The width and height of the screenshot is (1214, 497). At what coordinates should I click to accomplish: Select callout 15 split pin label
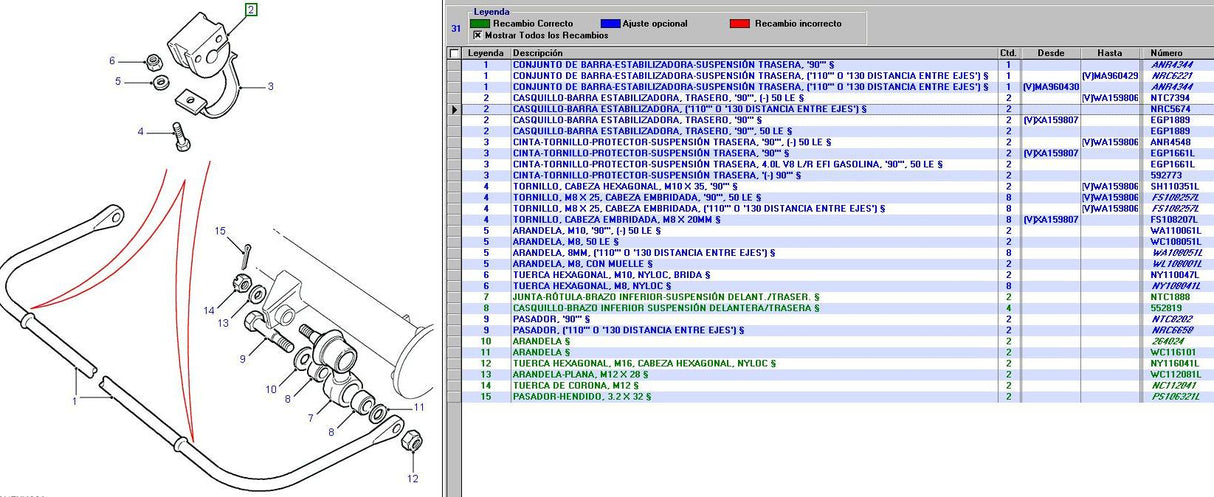221,232
